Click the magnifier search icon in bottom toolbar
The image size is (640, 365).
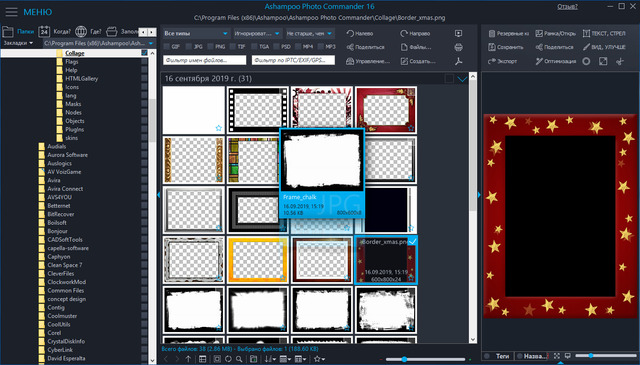coord(239,359)
